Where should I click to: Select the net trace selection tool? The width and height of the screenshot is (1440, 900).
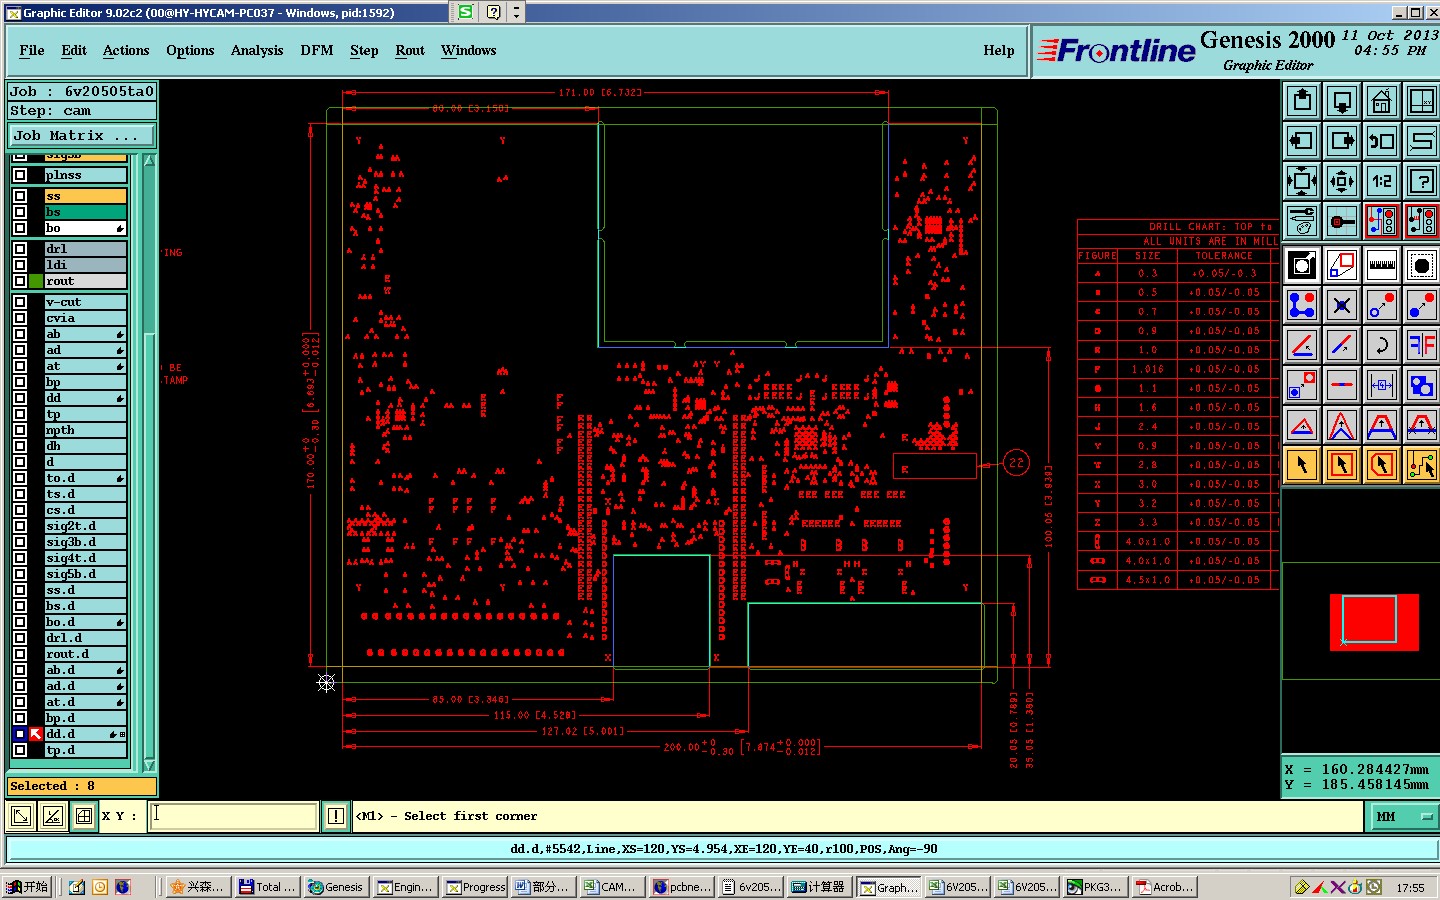point(1421,465)
